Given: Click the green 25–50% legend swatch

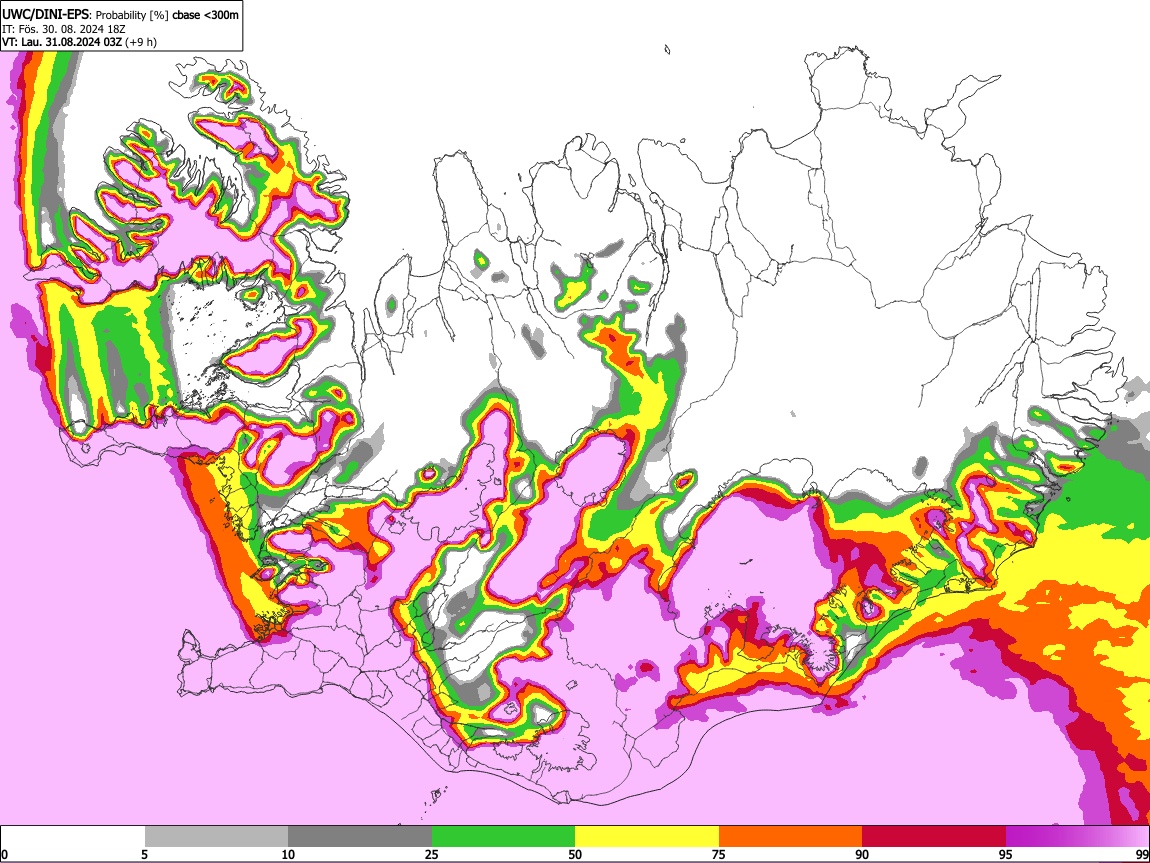Looking at the screenshot, I should pos(503,837).
